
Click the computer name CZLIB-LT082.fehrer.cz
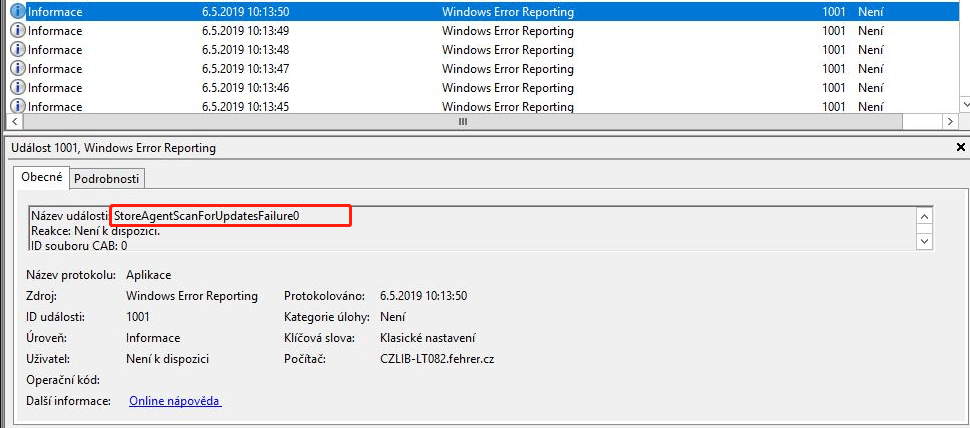[437, 359]
